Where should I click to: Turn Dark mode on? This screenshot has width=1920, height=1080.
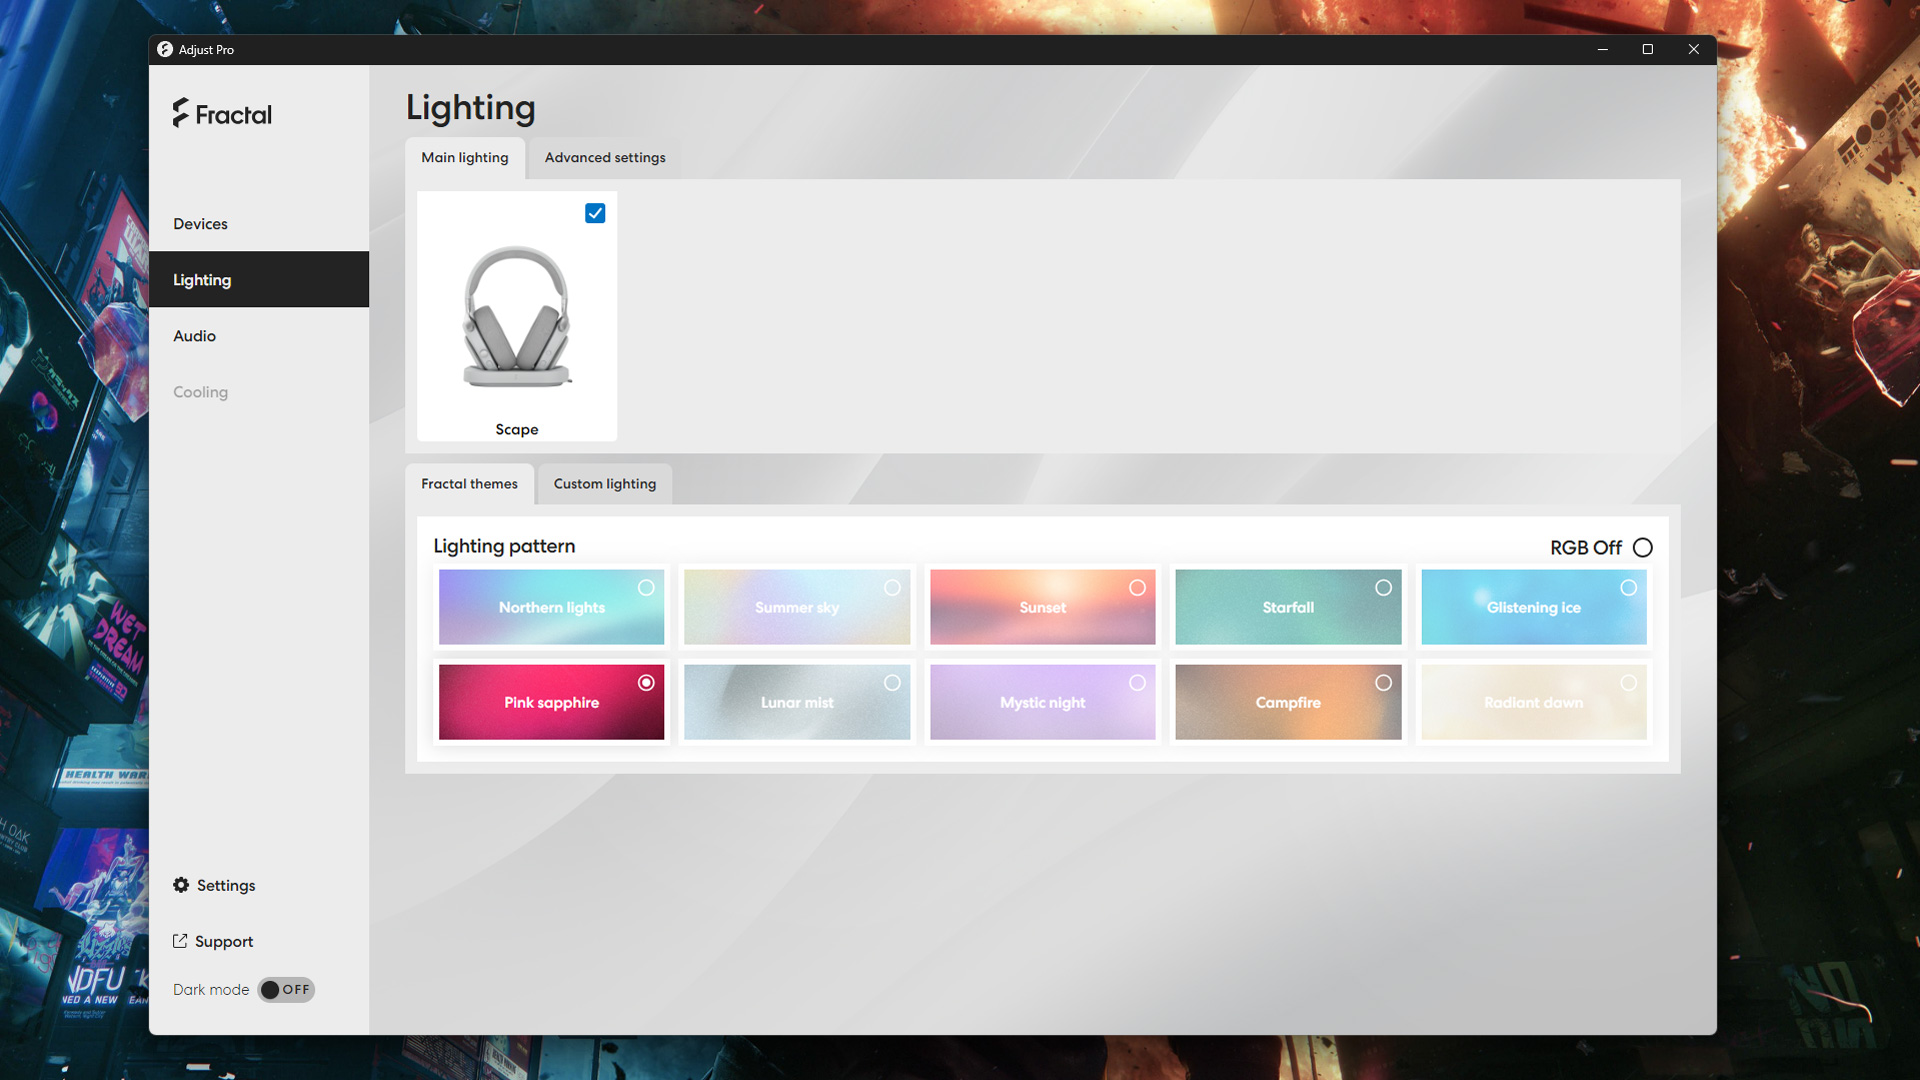pyautogui.click(x=286, y=989)
